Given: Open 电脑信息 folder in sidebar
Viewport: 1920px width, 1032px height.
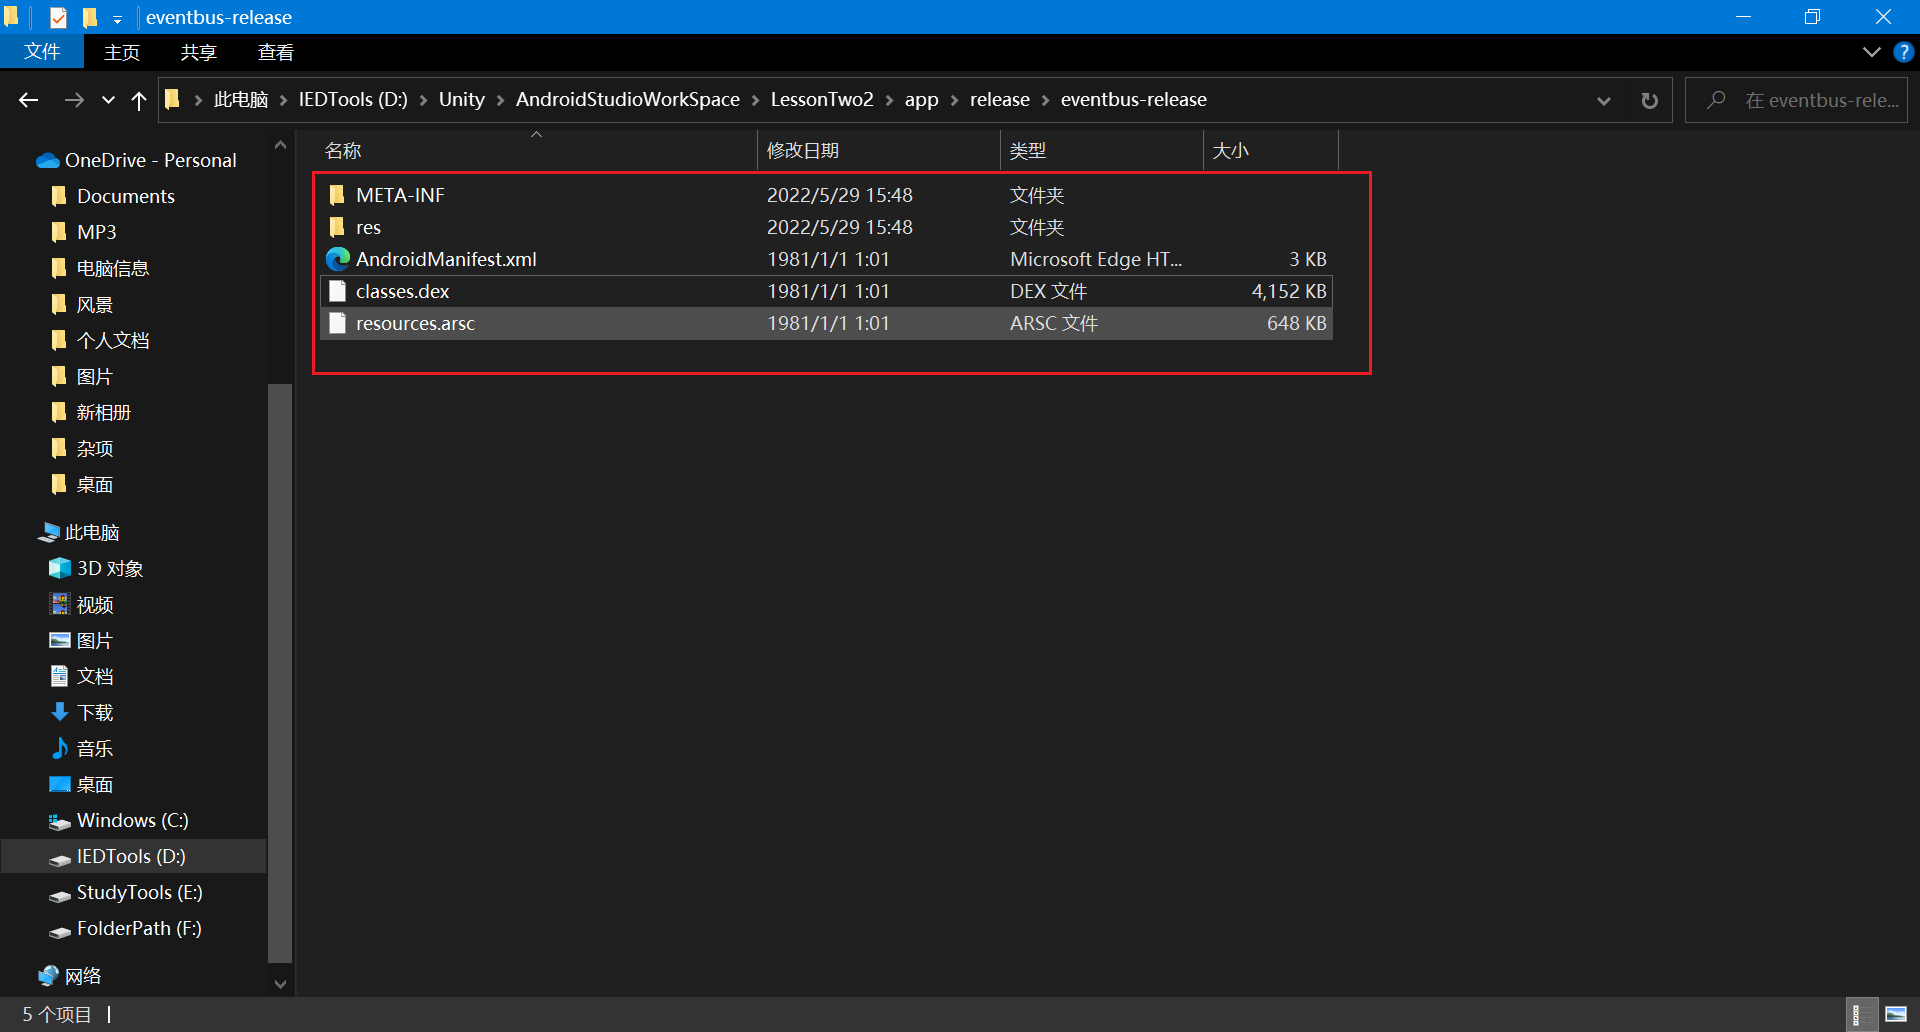Looking at the screenshot, I should (x=99, y=268).
